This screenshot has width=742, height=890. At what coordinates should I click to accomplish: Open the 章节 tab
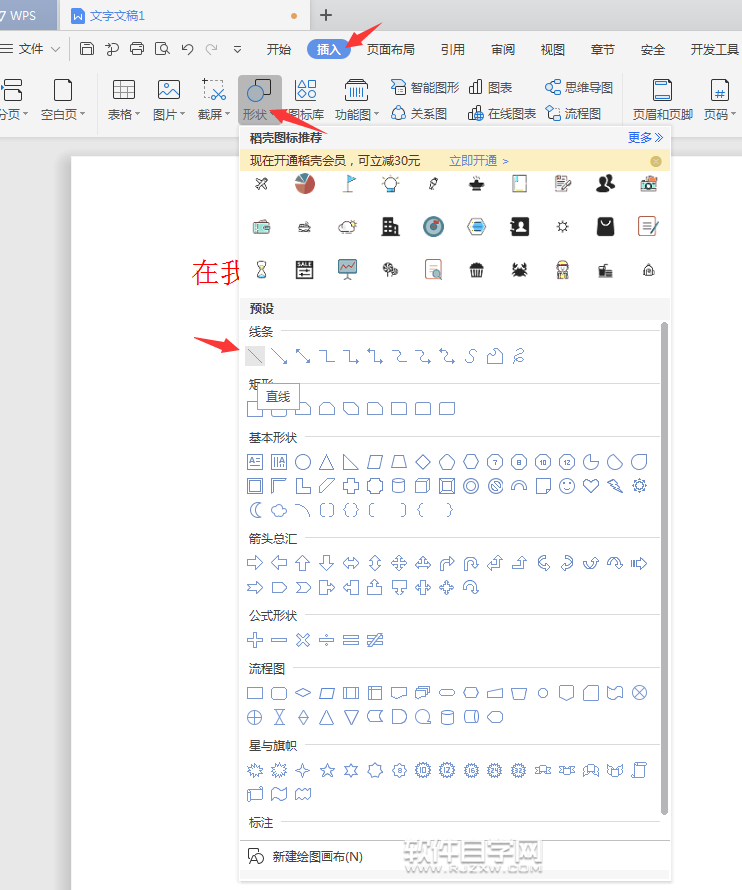(x=602, y=49)
